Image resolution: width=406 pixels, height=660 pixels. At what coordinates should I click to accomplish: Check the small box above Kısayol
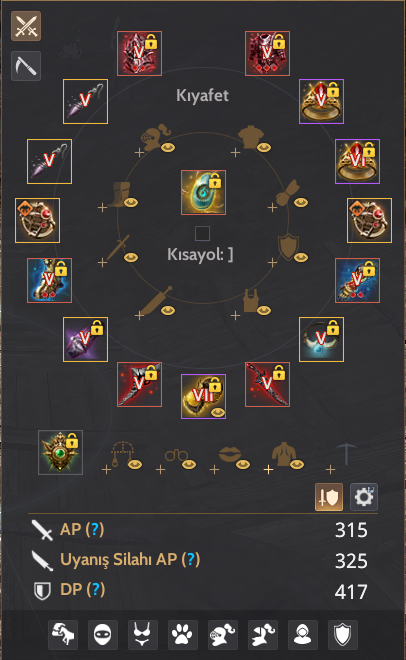click(202, 233)
